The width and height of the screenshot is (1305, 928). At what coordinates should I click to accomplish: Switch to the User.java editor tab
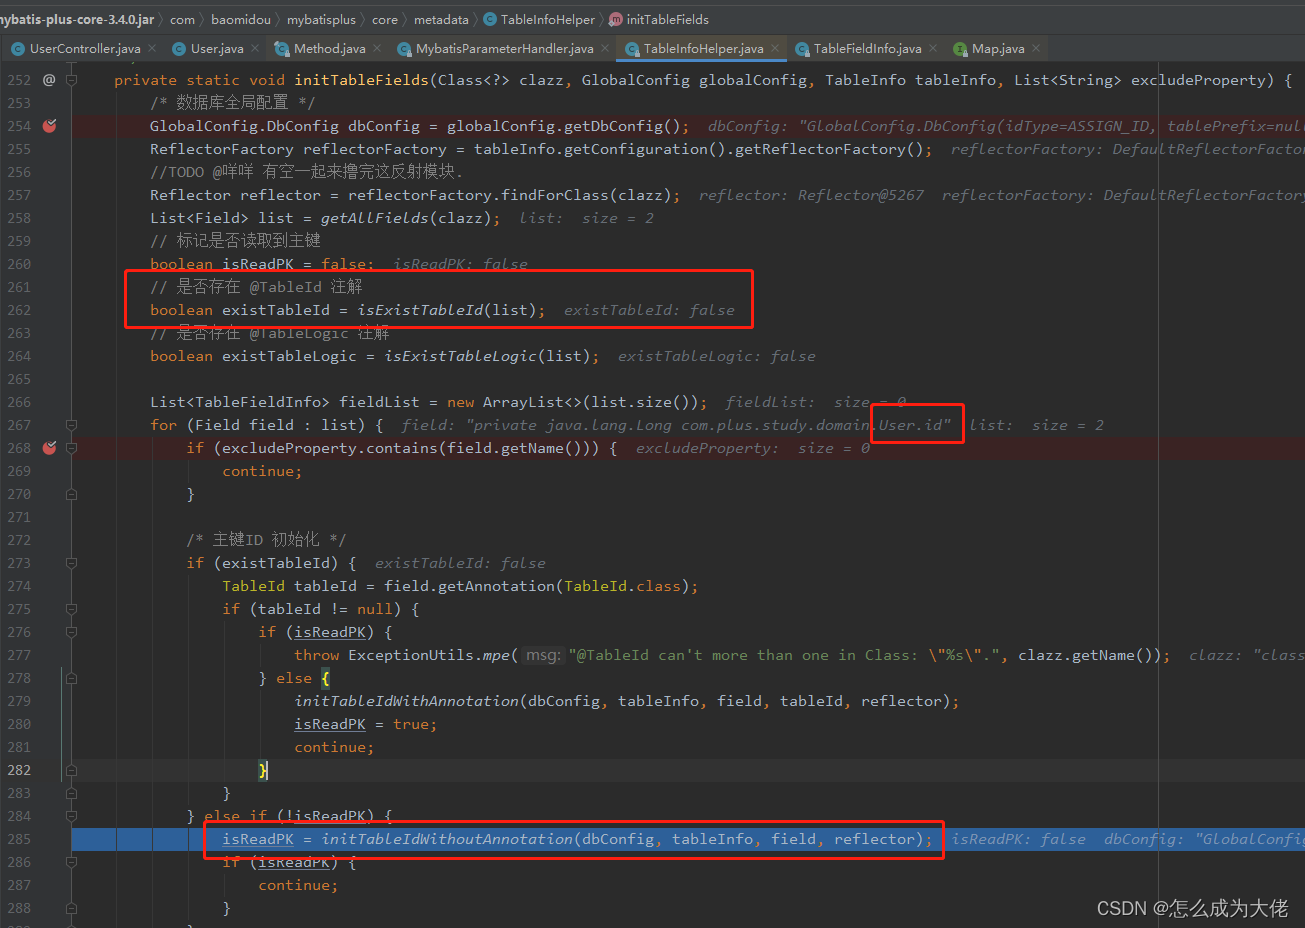[217, 48]
